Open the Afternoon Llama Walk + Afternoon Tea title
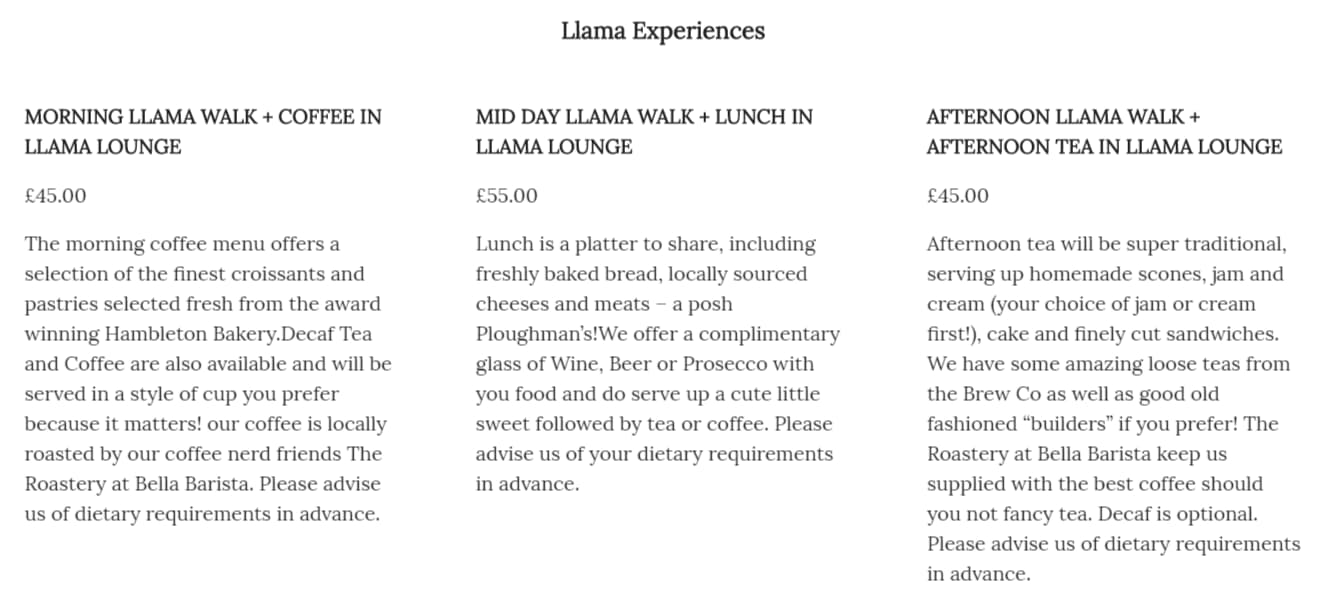 (x=1104, y=131)
